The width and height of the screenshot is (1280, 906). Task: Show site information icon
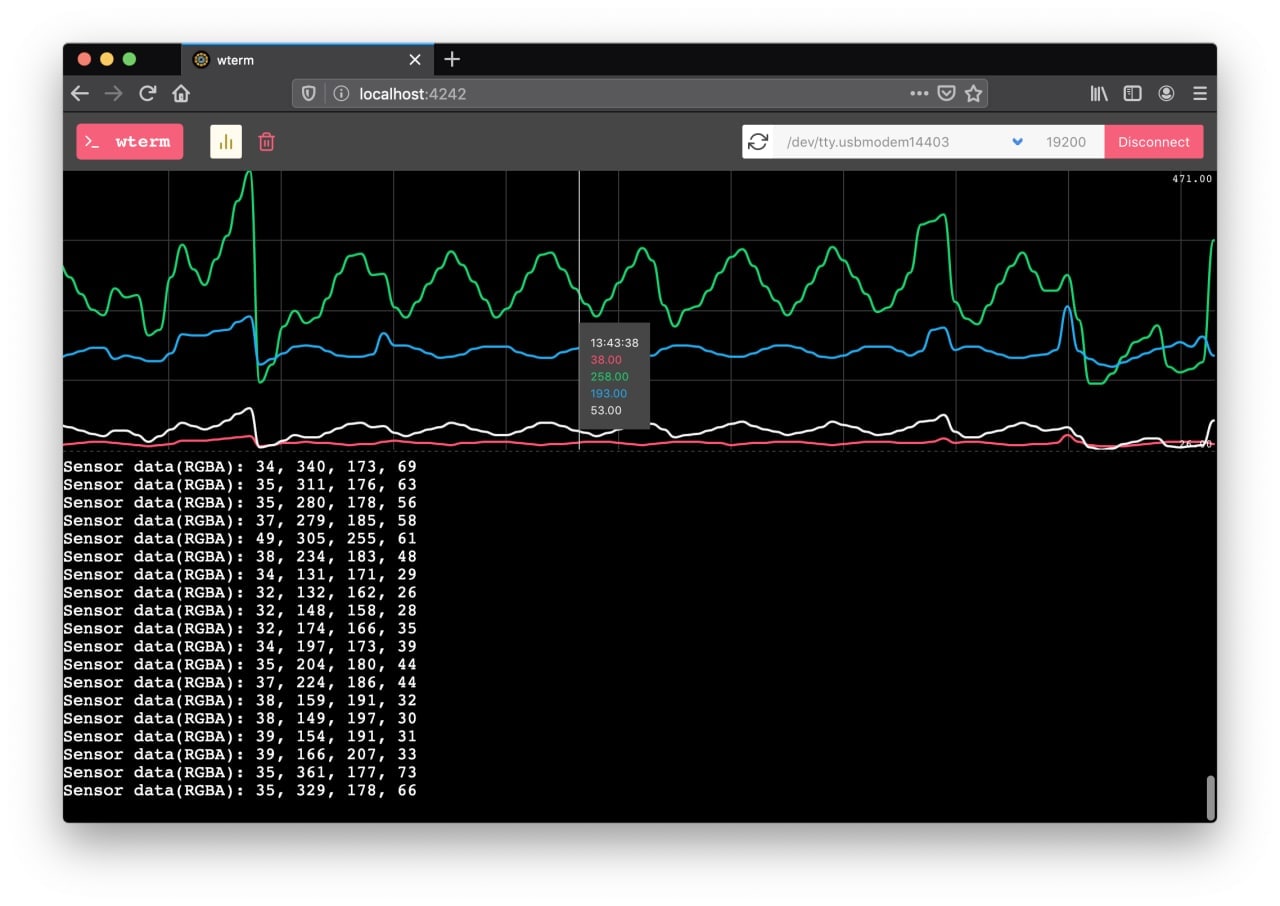[x=341, y=93]
